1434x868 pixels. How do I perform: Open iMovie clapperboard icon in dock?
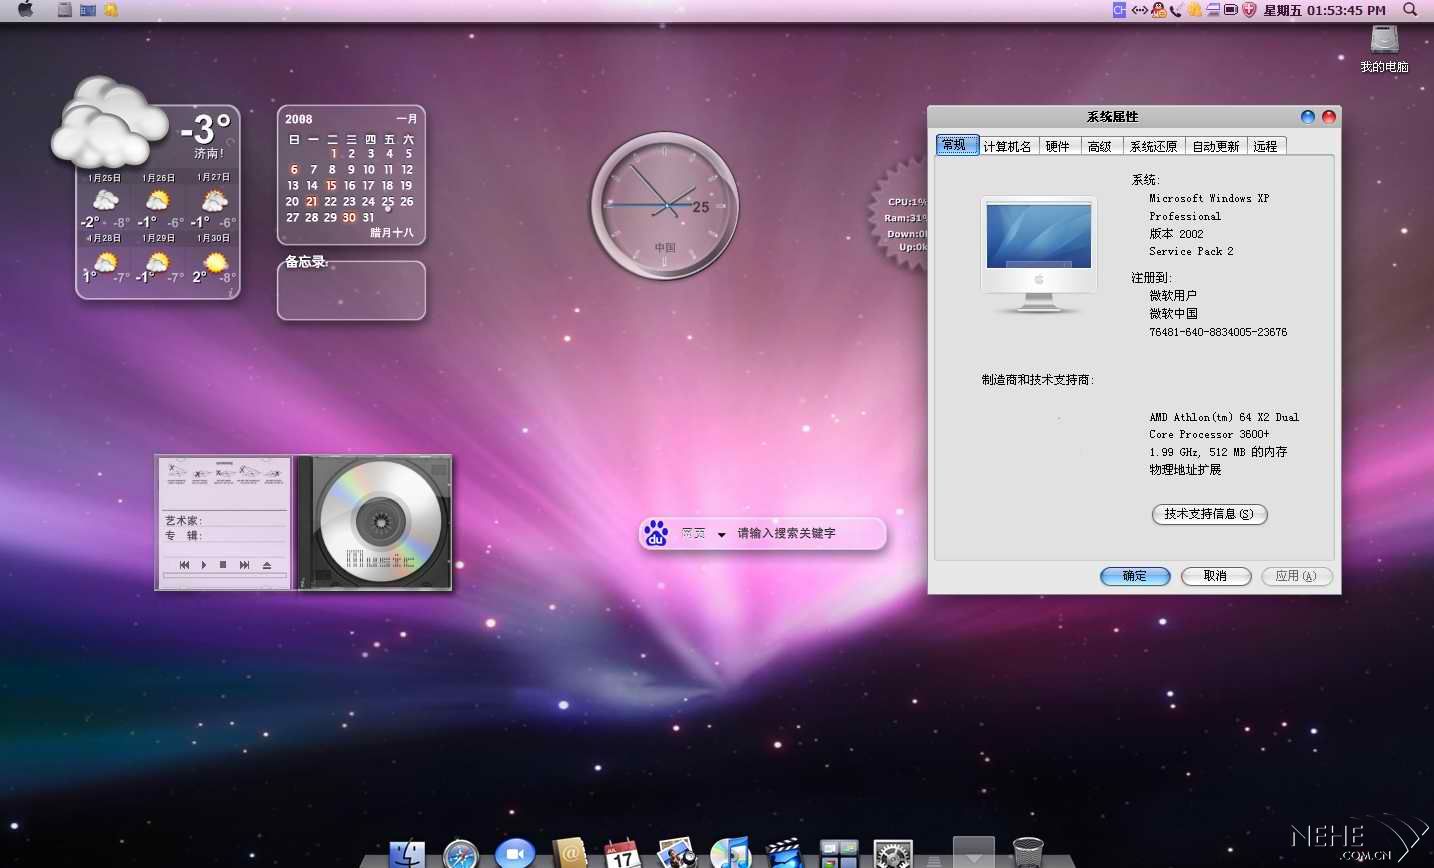pos(785,853)
